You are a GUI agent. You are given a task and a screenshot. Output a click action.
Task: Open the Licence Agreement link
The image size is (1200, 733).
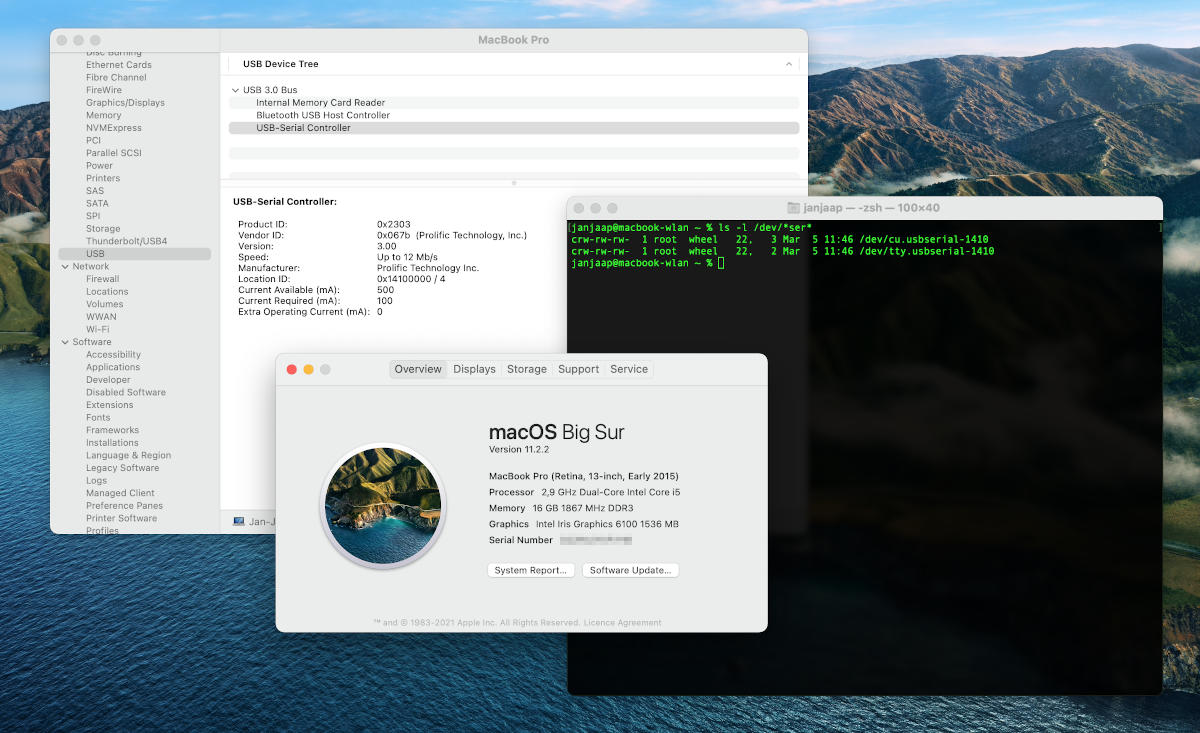tap(622, 623)
